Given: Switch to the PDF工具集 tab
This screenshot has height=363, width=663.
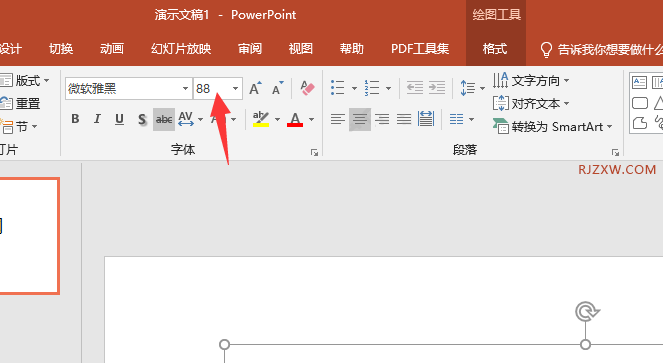Looking at the screenshot, I should [x=420, y=49].
